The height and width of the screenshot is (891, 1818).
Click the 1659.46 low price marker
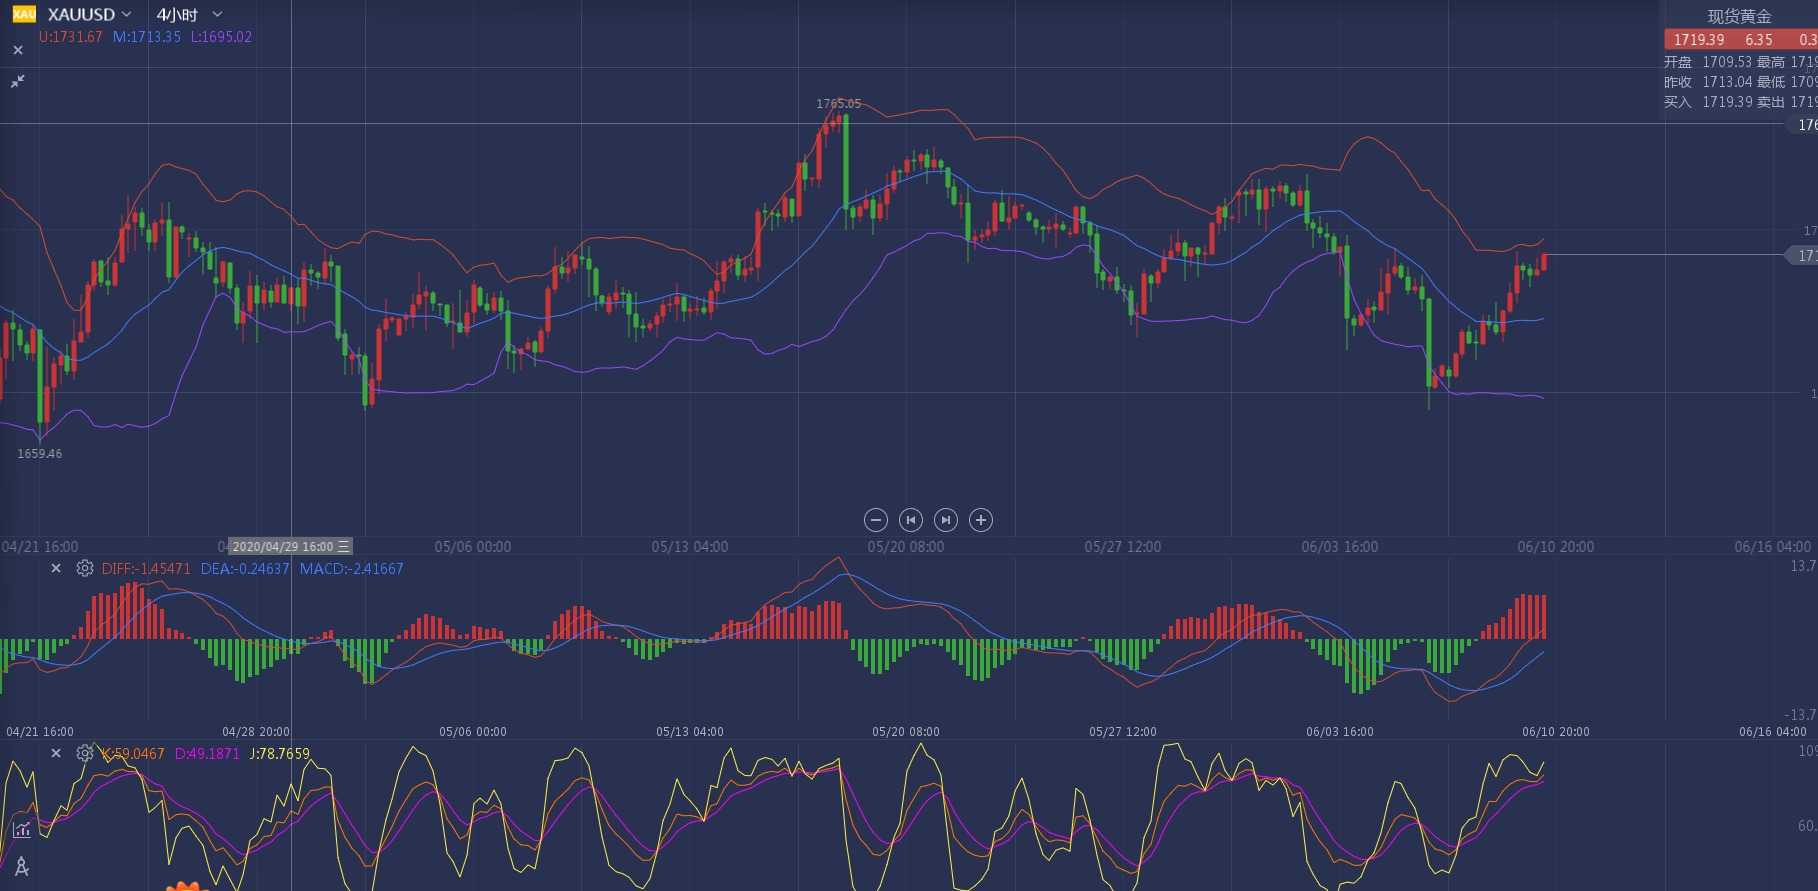[40, 454]
